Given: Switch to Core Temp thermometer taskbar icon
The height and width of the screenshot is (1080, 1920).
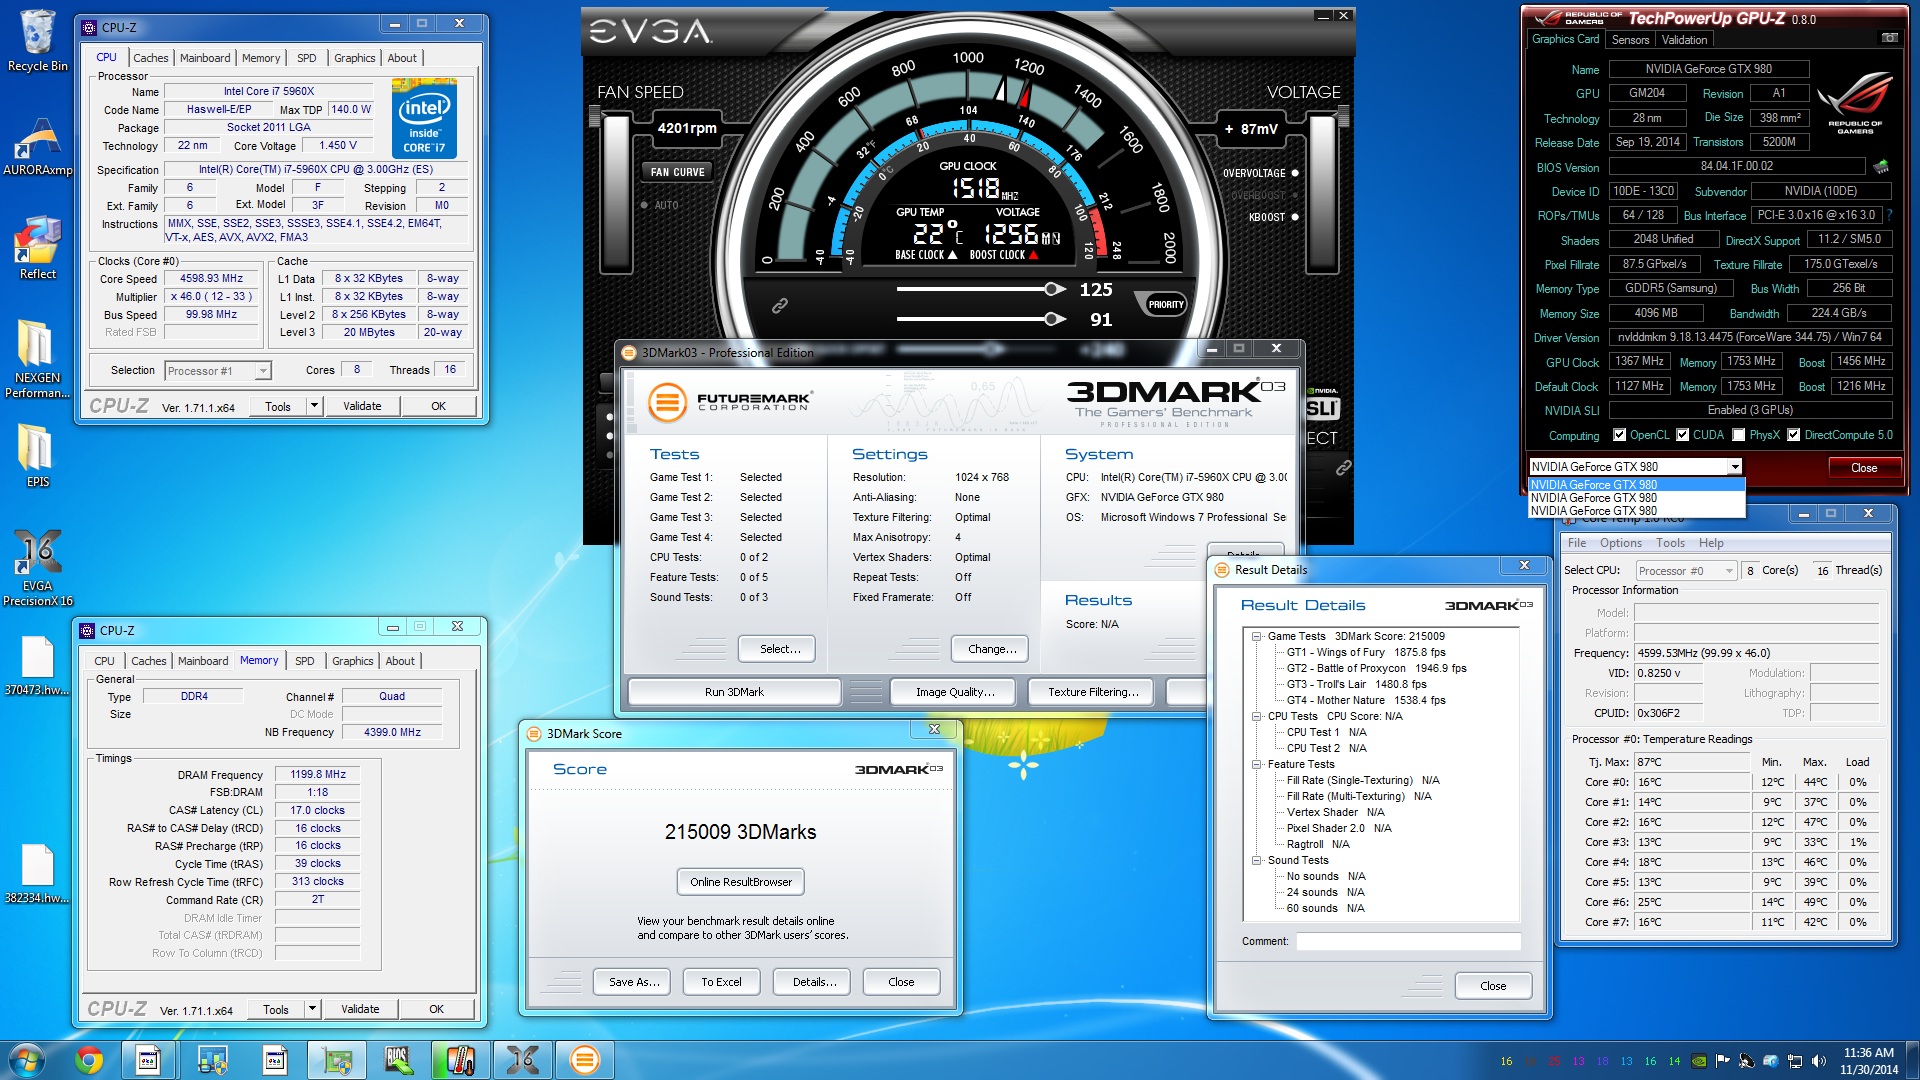Looking at the screenshot, I should 459,1060.
